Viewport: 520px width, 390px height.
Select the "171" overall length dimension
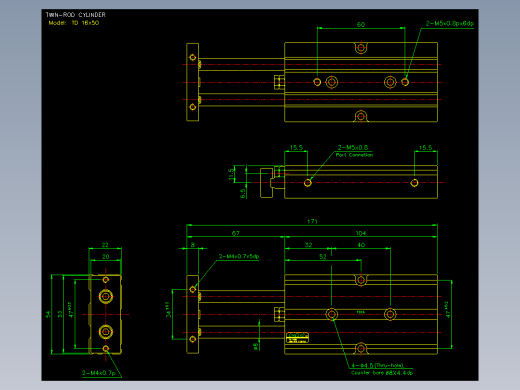coord(312,221)
